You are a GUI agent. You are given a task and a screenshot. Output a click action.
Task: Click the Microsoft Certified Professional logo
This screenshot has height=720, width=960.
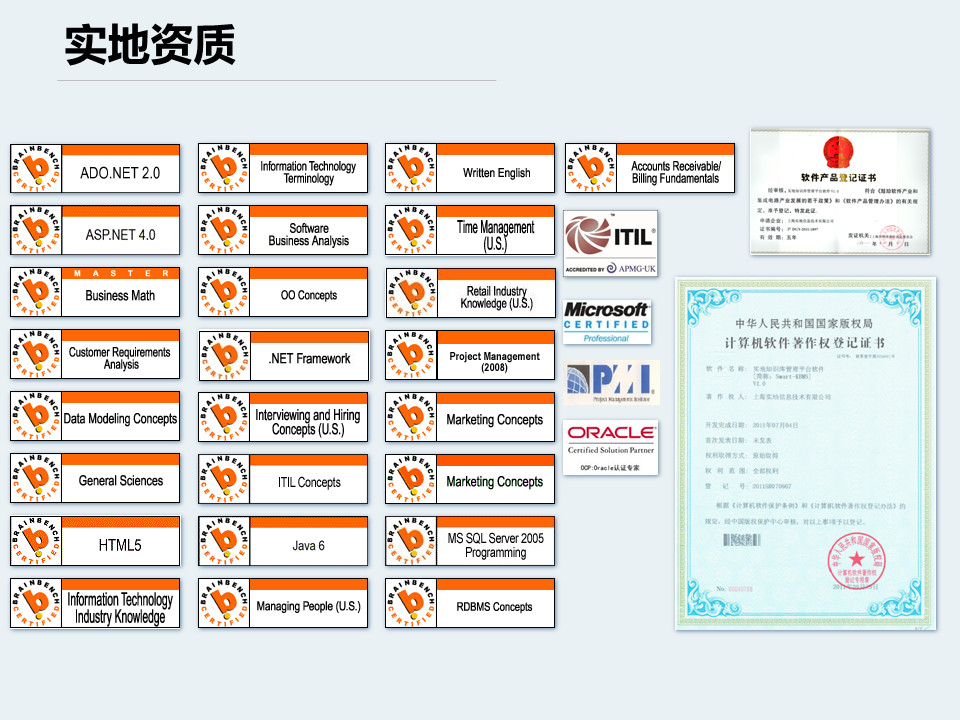607,321
